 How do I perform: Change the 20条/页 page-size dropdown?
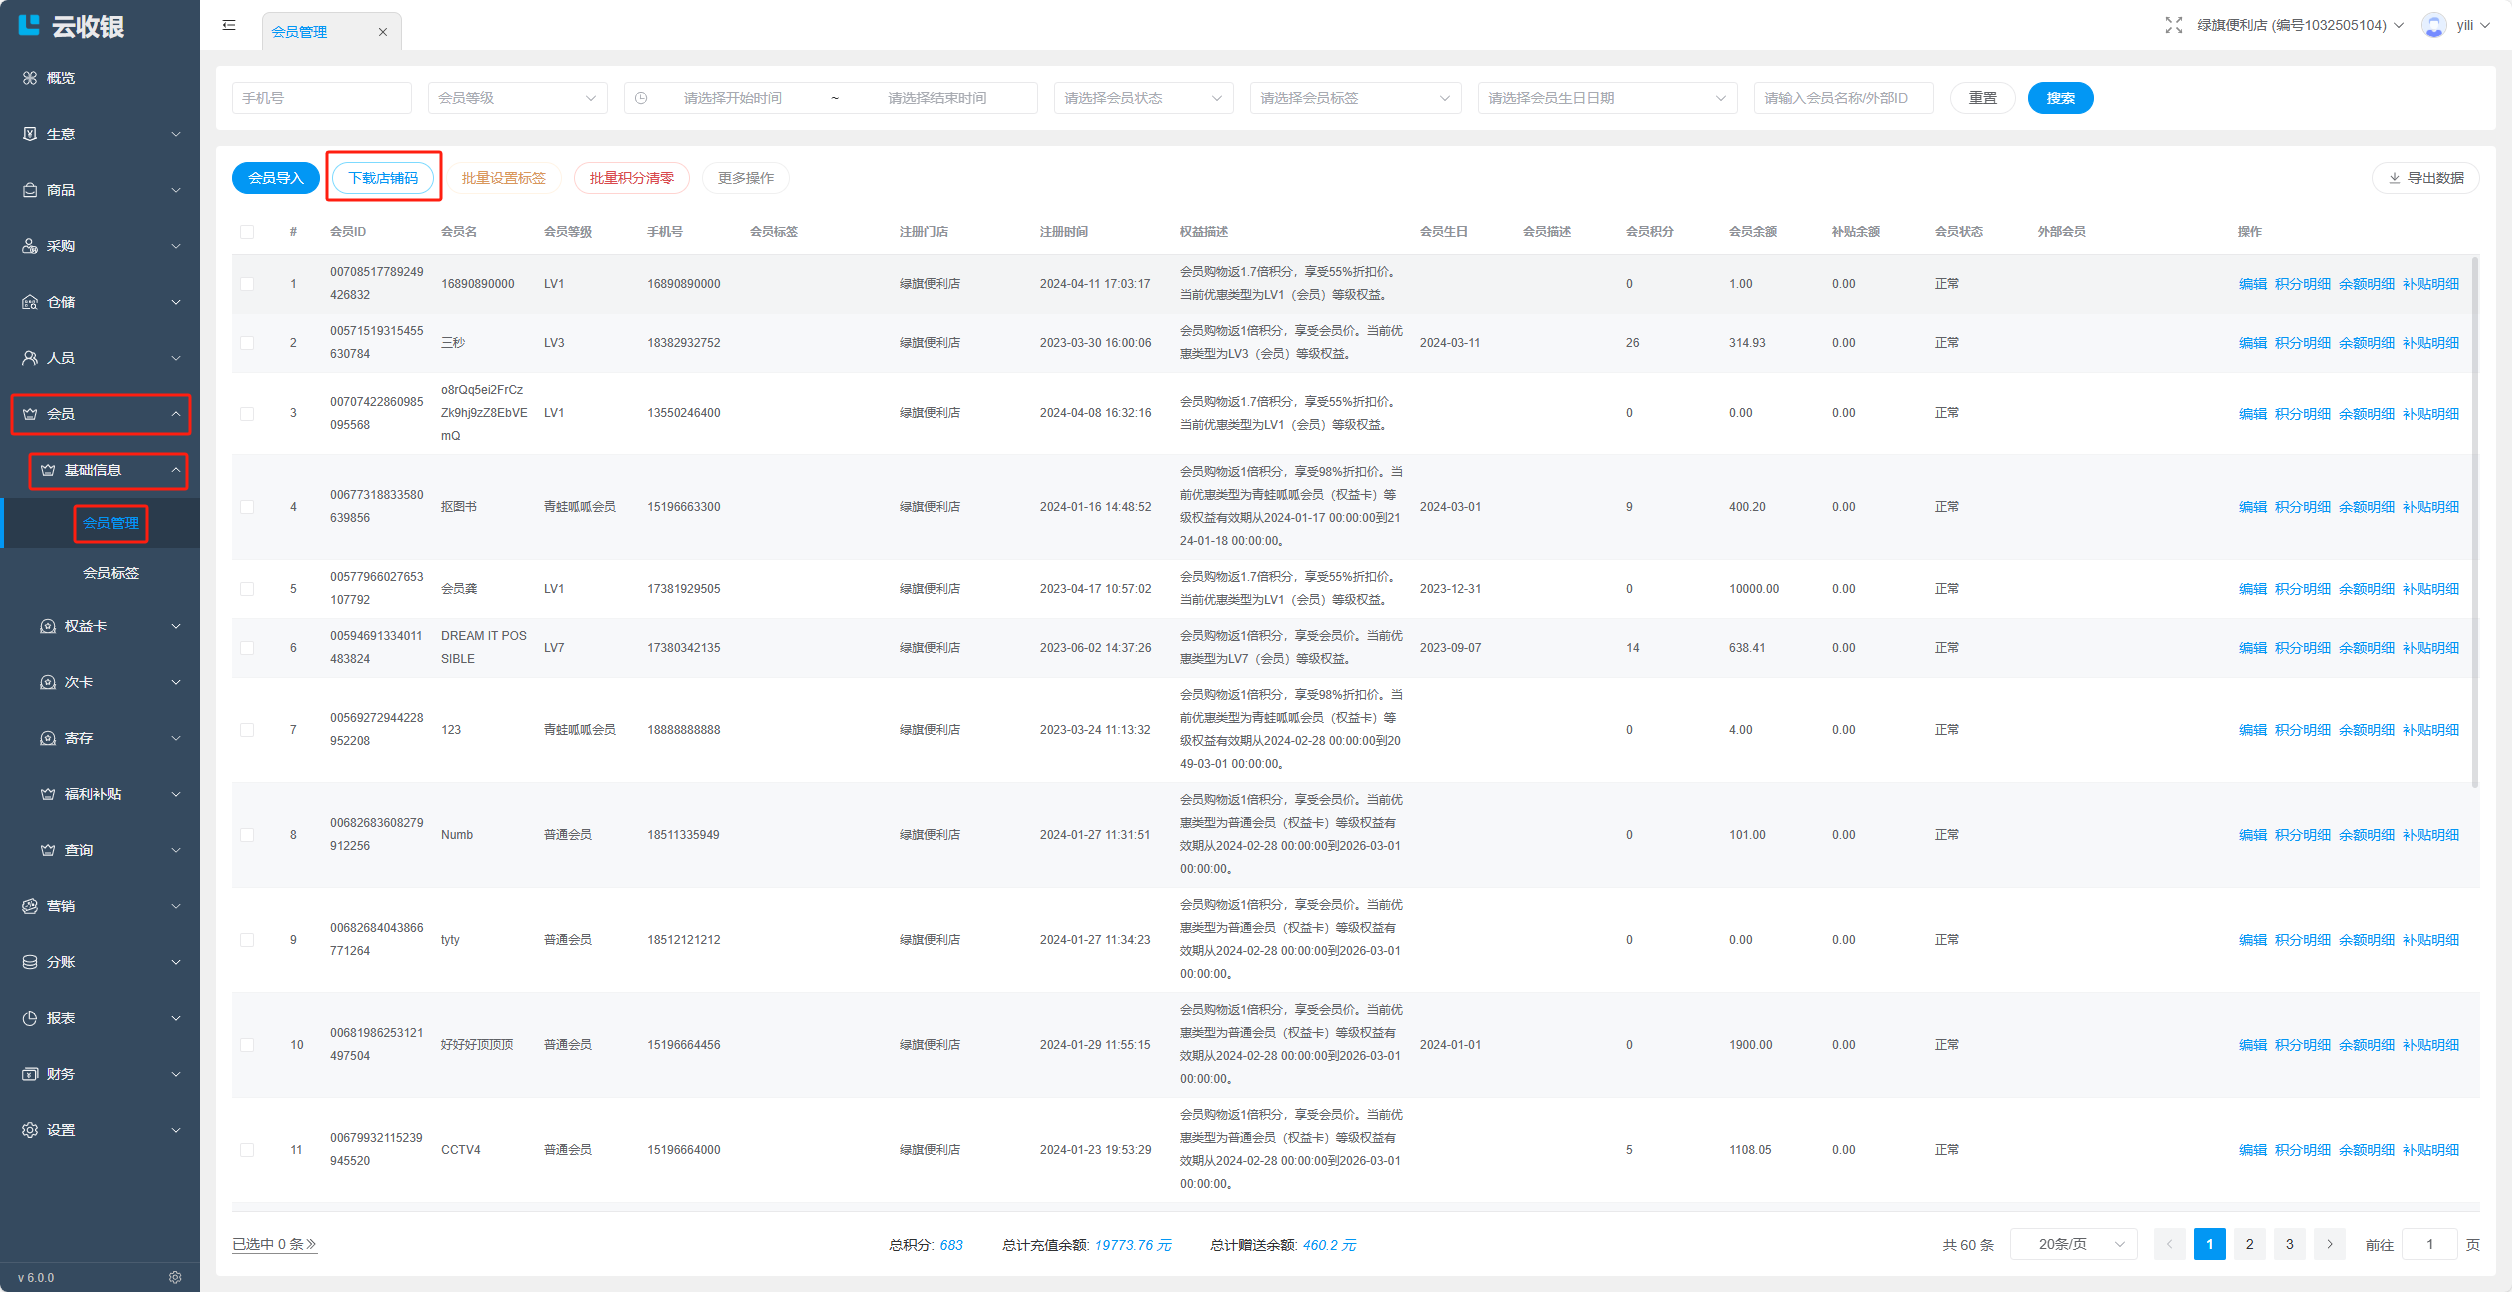2073,1244
